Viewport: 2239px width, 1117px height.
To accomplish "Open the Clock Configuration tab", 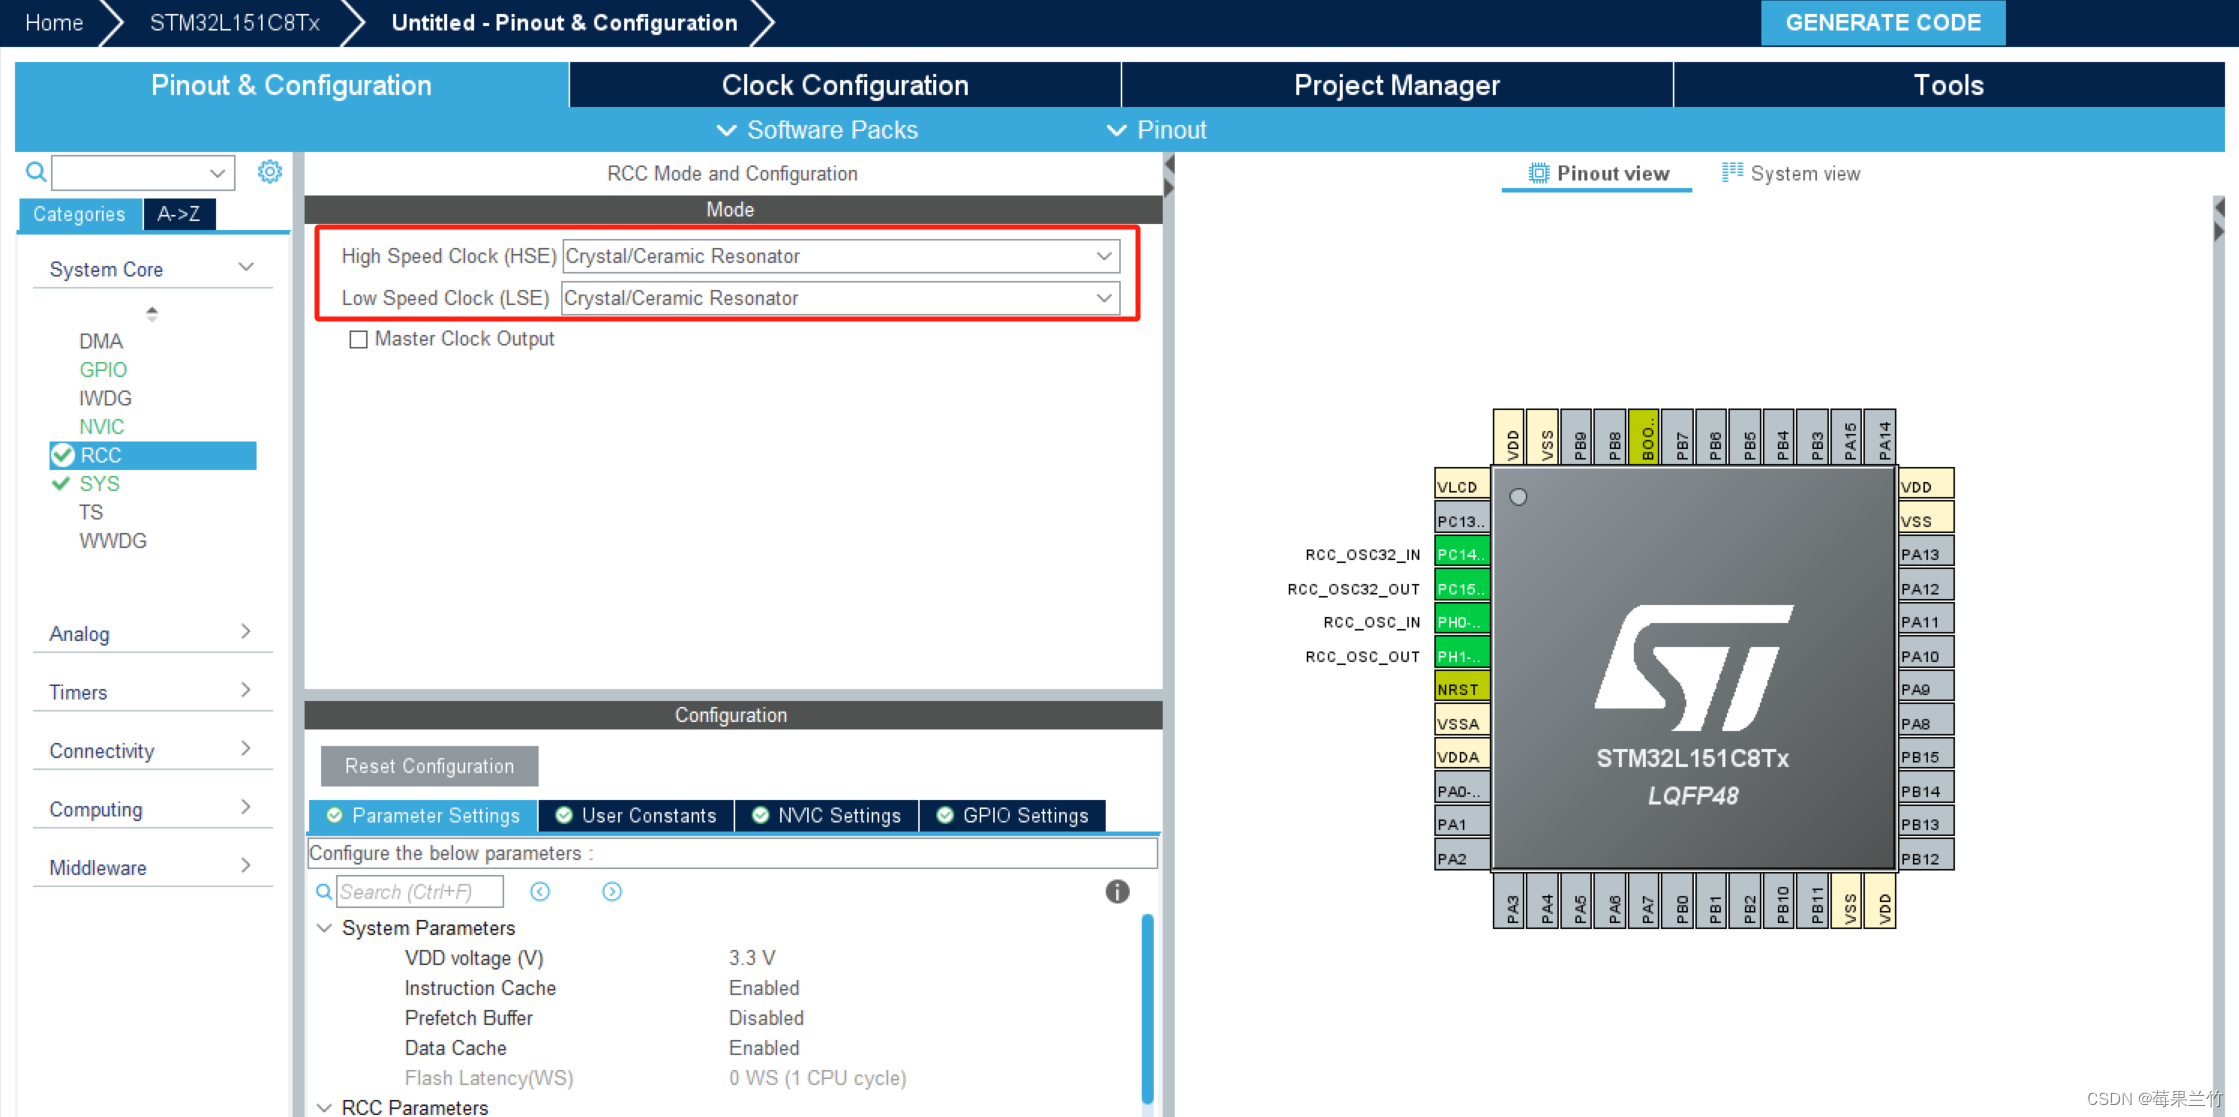I will click(x=845, y=85).
